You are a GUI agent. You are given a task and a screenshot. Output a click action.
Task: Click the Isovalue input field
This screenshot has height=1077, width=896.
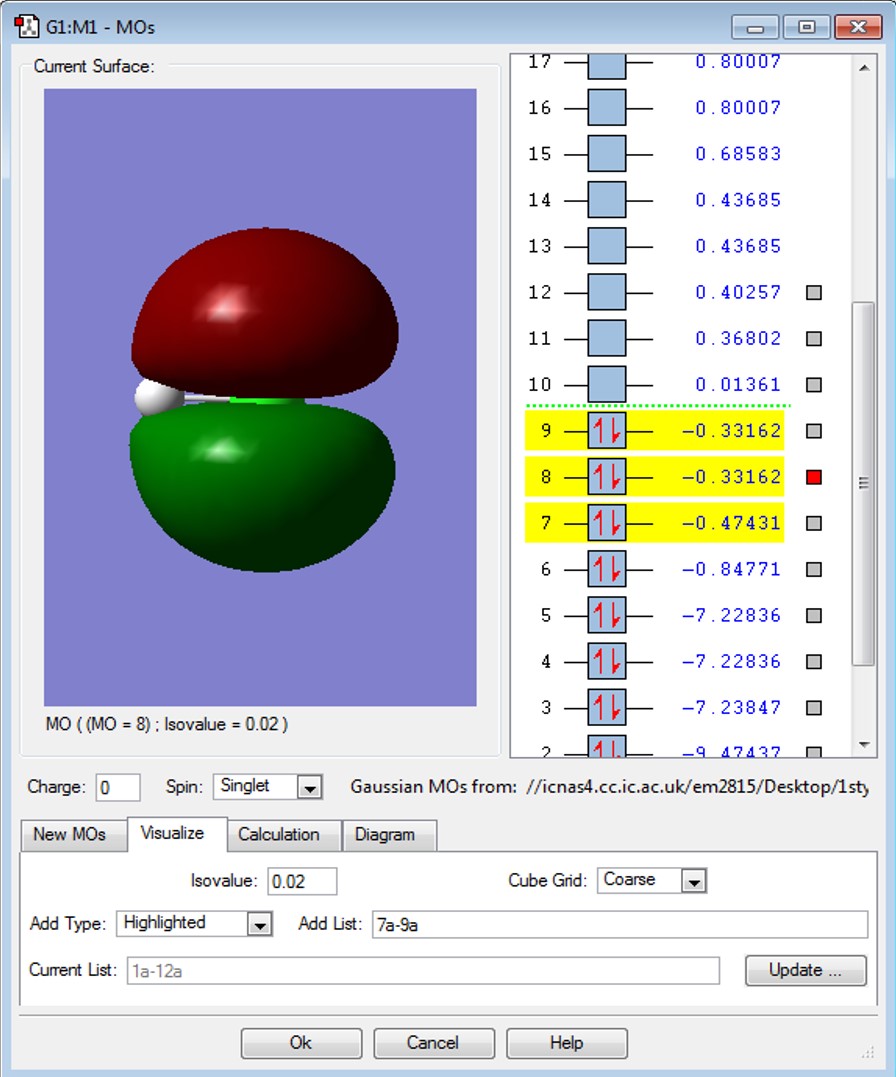302,881
